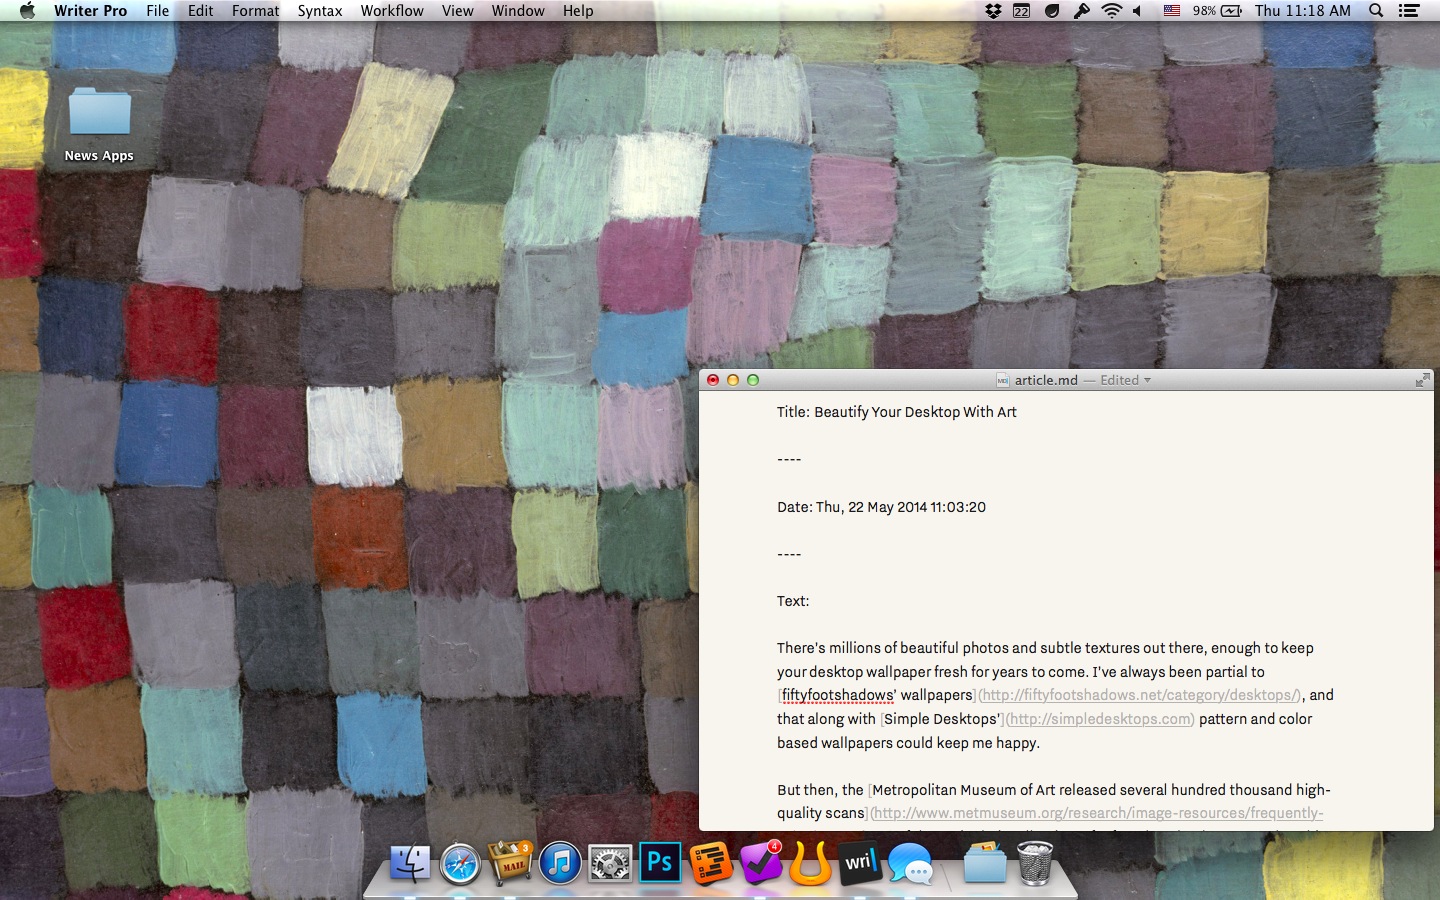This screenshot has height=900, width=1440.
Task: Click the metmuseum.org research URL
Action: pos(1097,813)
